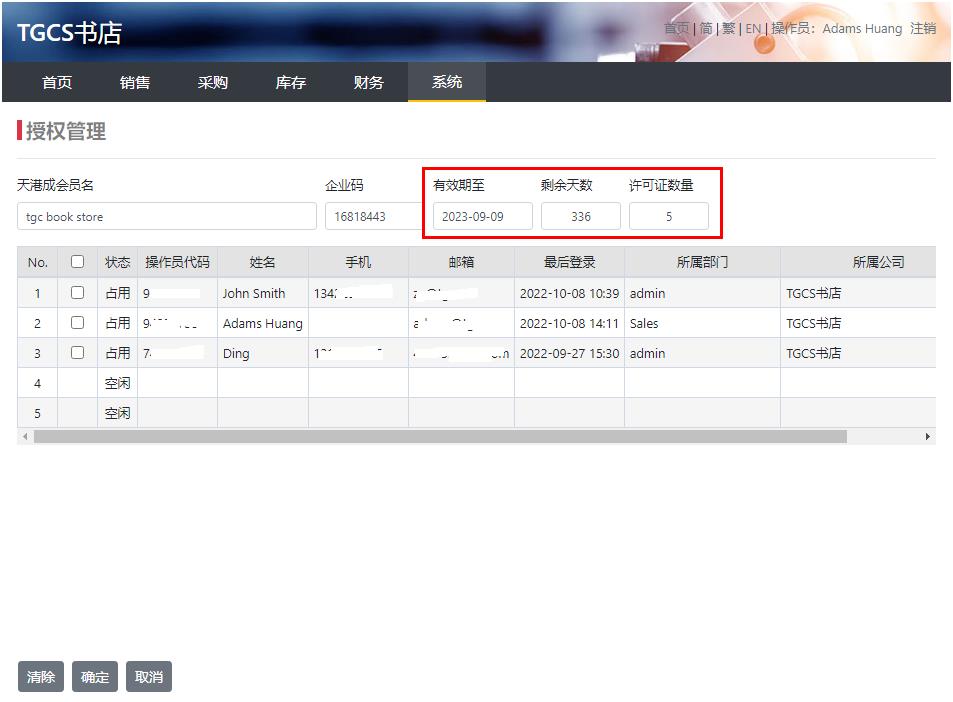Switch language to EN
The width and height of the screenshot is (953, 702).
pos(753,29)
